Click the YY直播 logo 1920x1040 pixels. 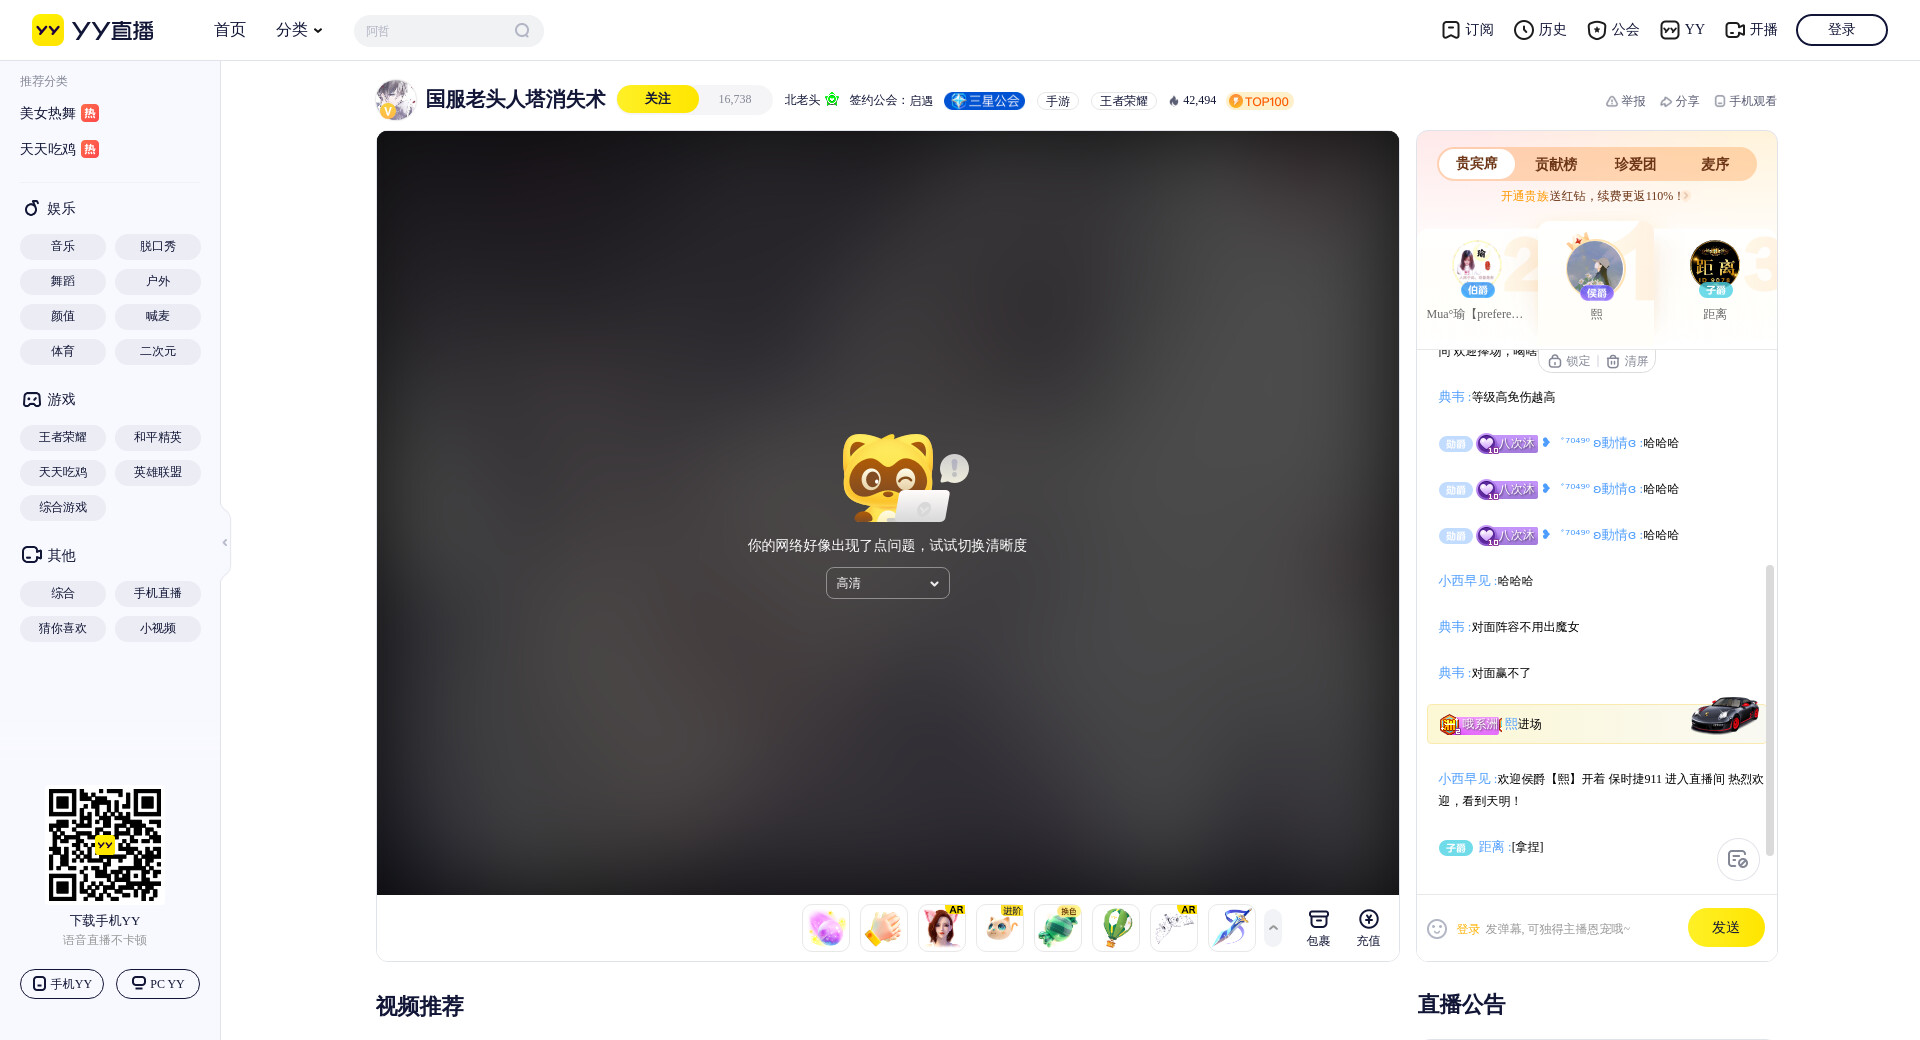tap(93, 30)
